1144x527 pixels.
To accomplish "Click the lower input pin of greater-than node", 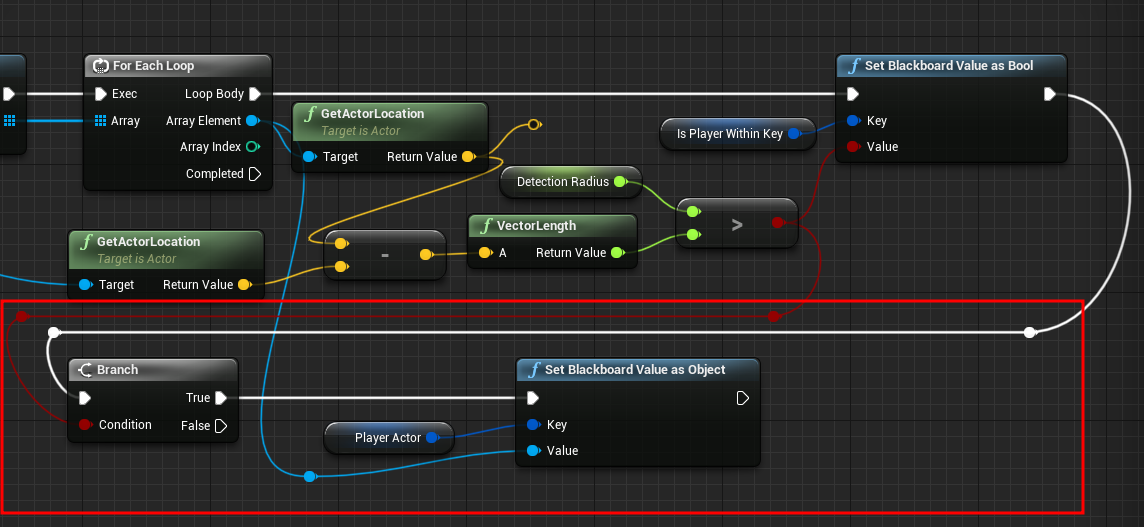I will [x=692, y=235].
